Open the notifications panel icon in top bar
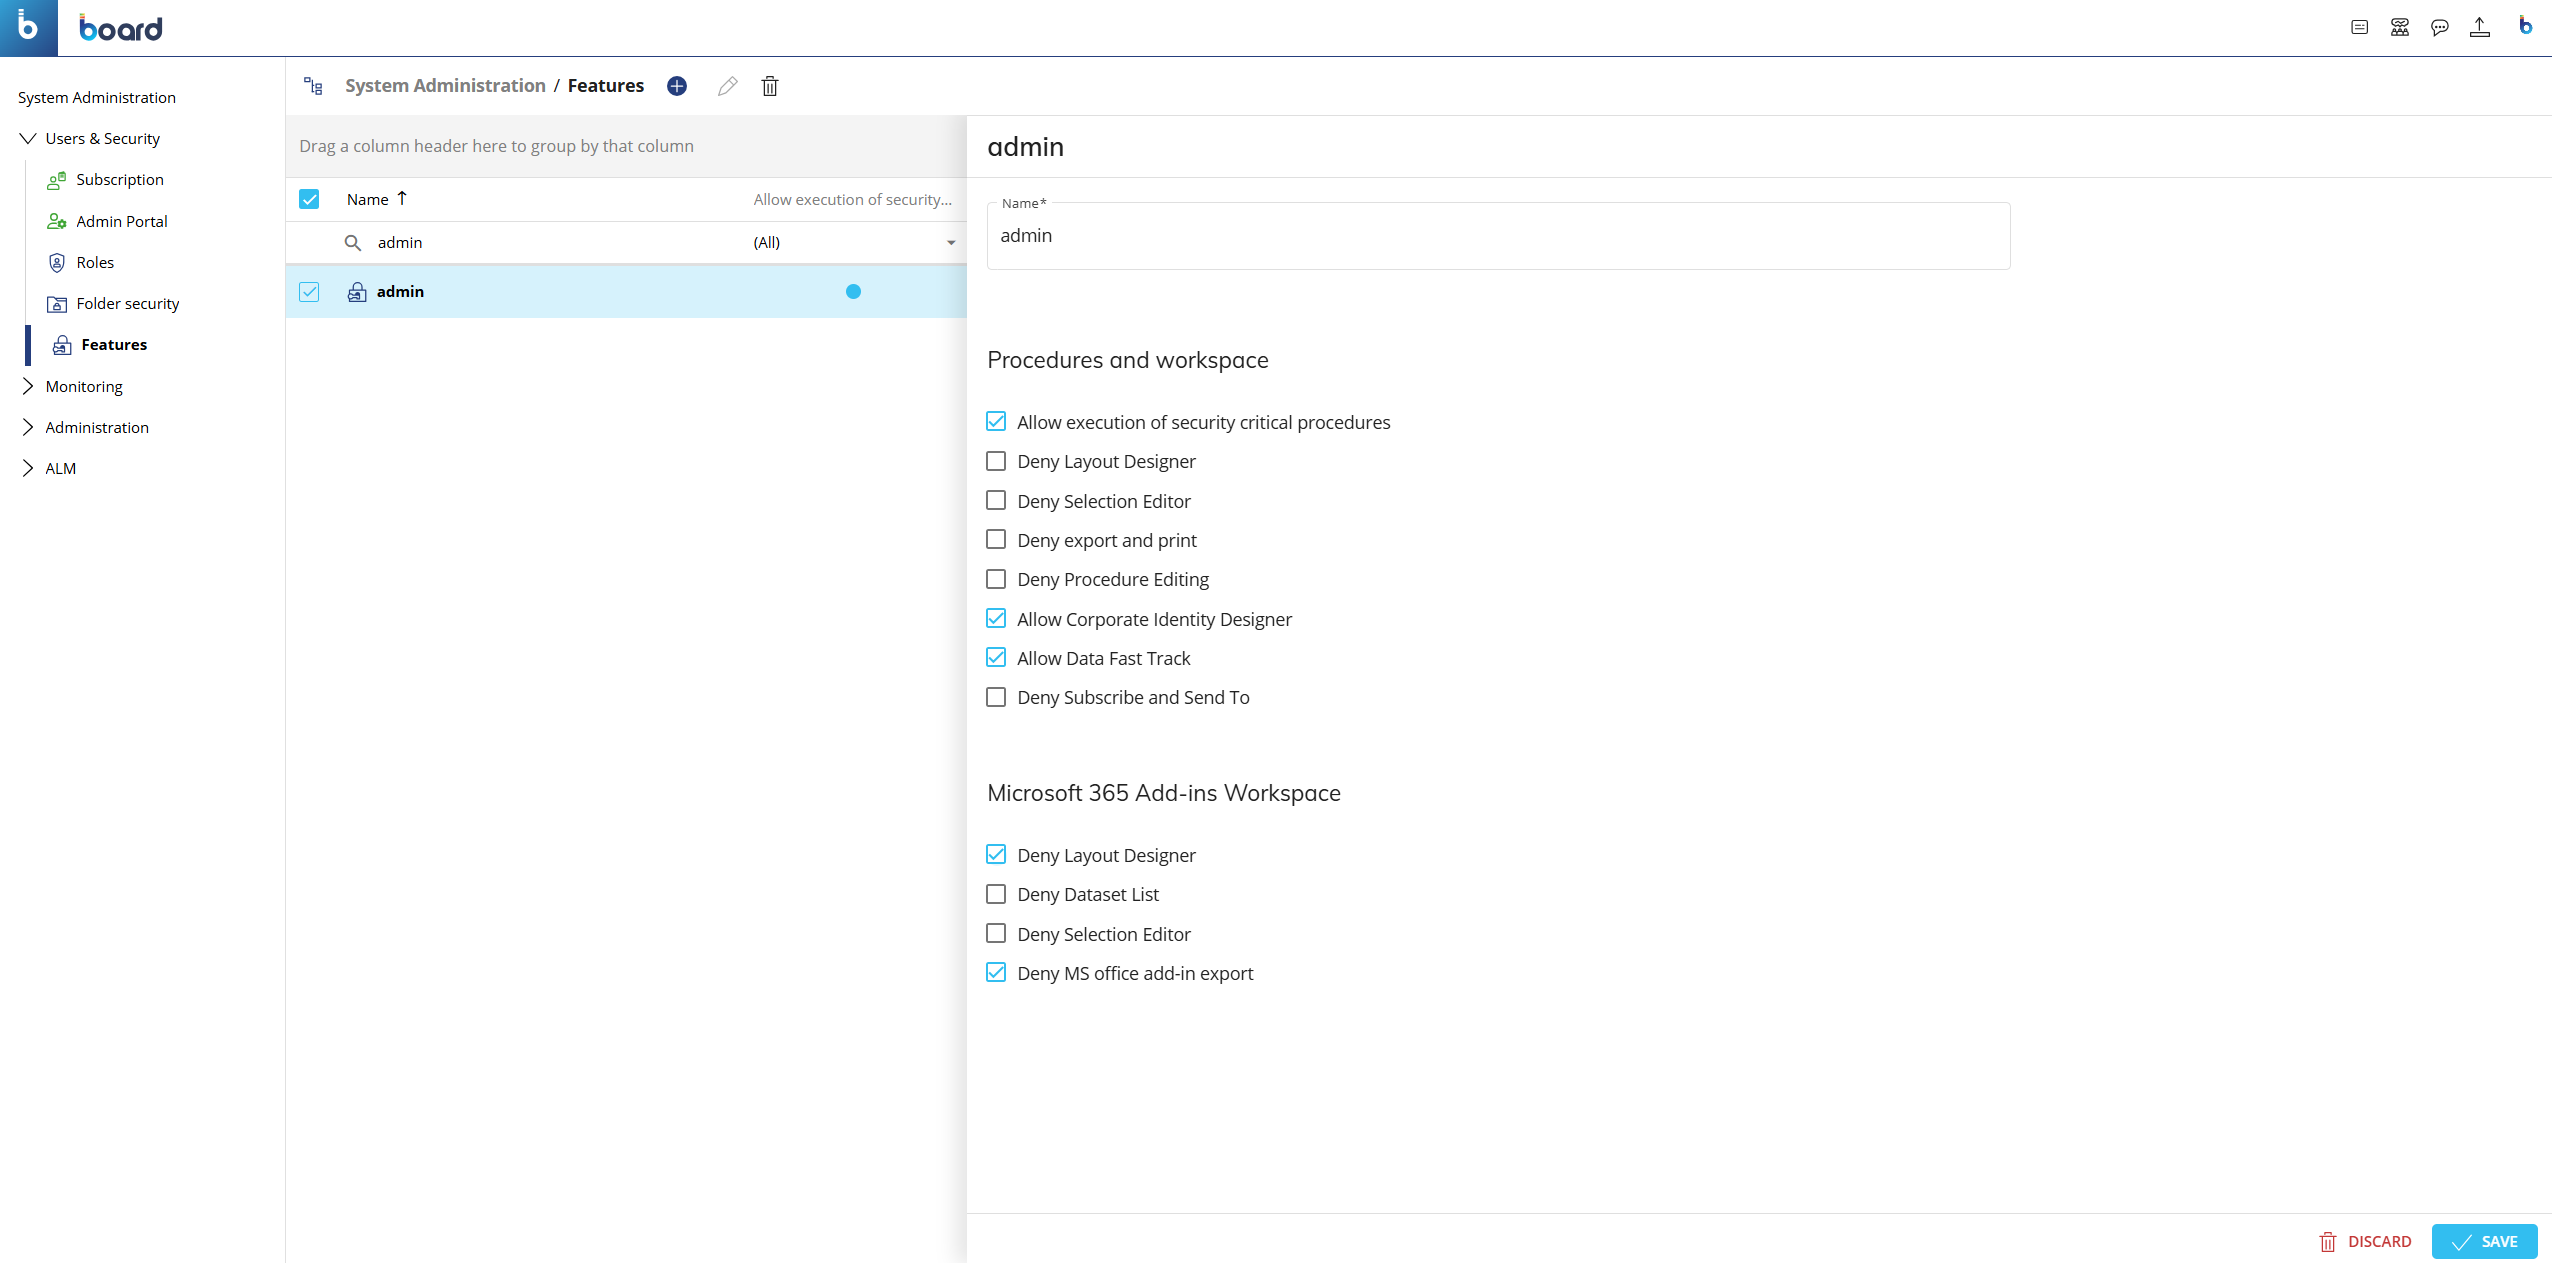The image size is (2552, 1263). [x=2359, y=28]
